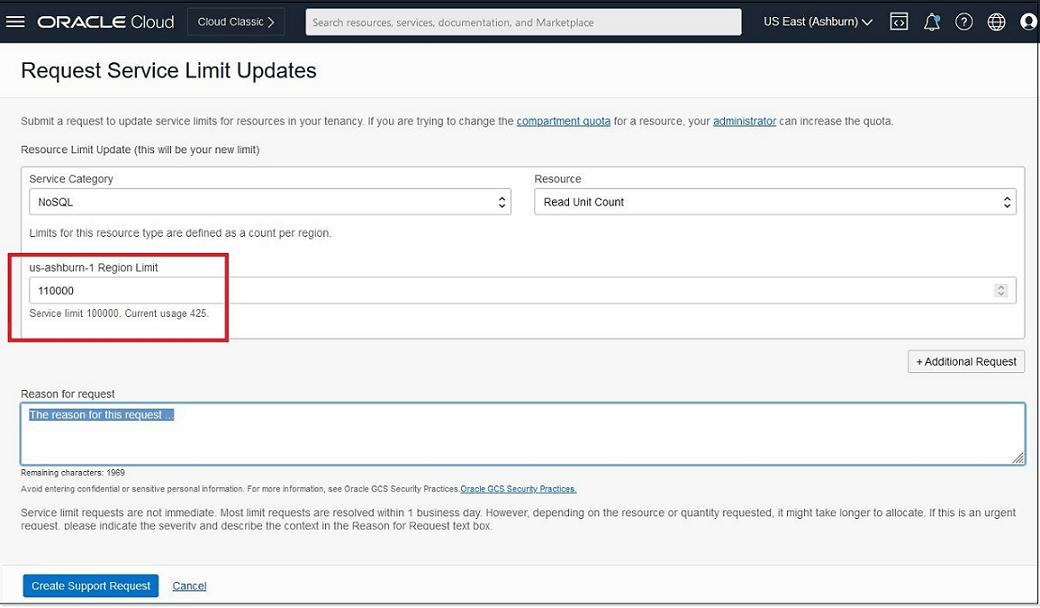
Task: Focus the search resources and services box
Action: (523, 22)
